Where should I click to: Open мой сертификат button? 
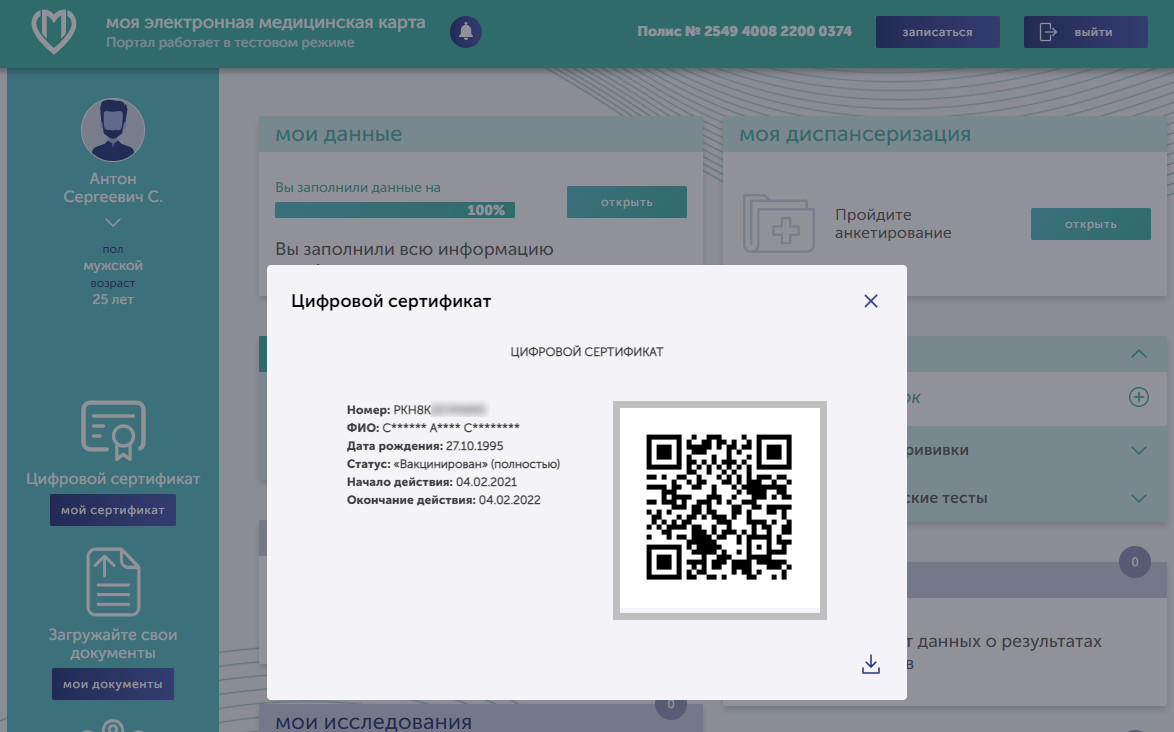pos(113,510)
